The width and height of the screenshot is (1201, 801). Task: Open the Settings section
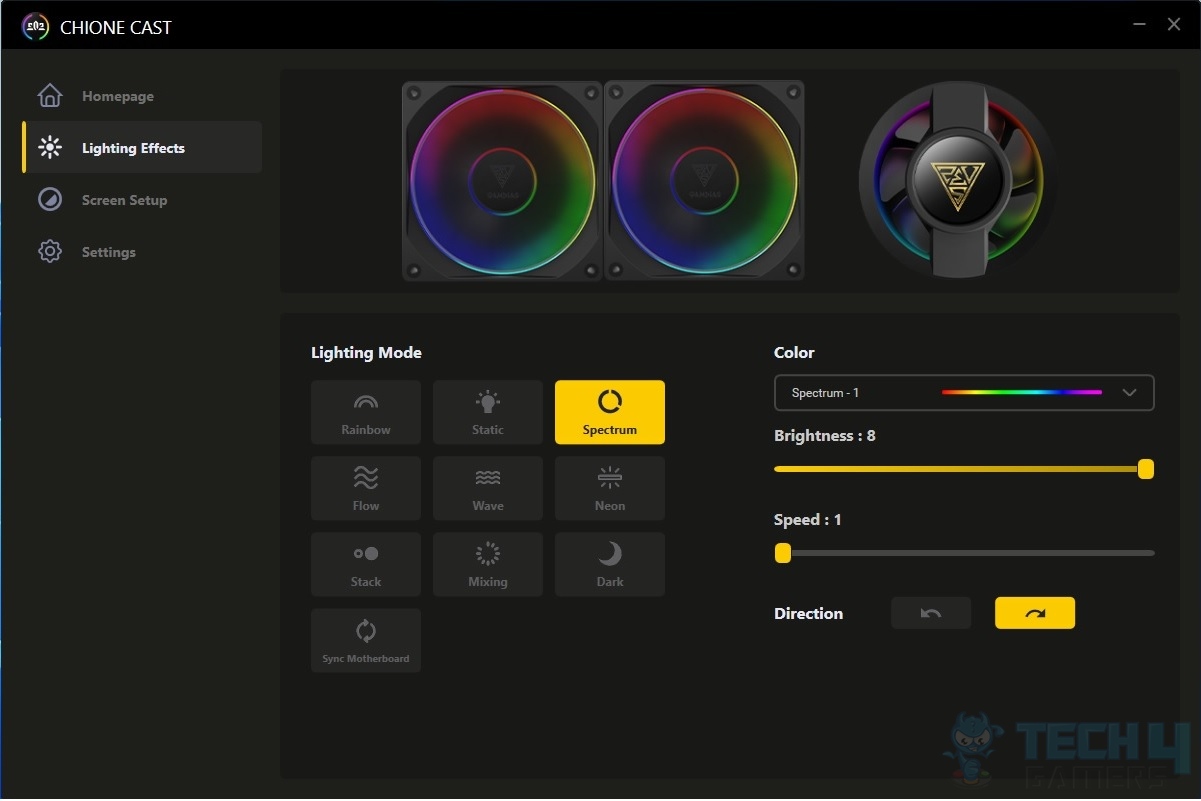pos(142,252)
